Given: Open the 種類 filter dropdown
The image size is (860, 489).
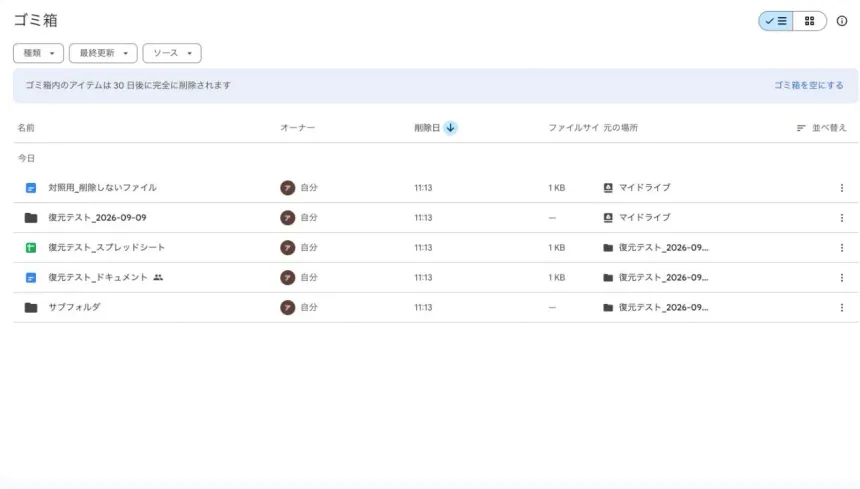Looking at the screenshot, I should [x=38, y=53].
